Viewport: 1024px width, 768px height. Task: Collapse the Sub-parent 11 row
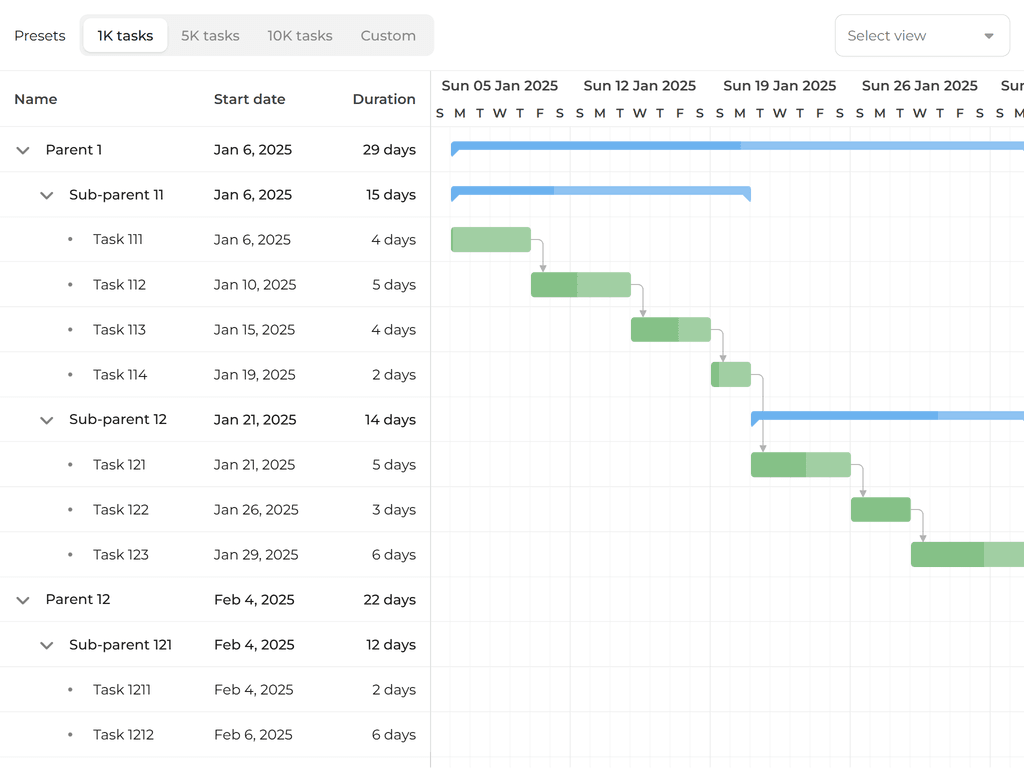46,194
